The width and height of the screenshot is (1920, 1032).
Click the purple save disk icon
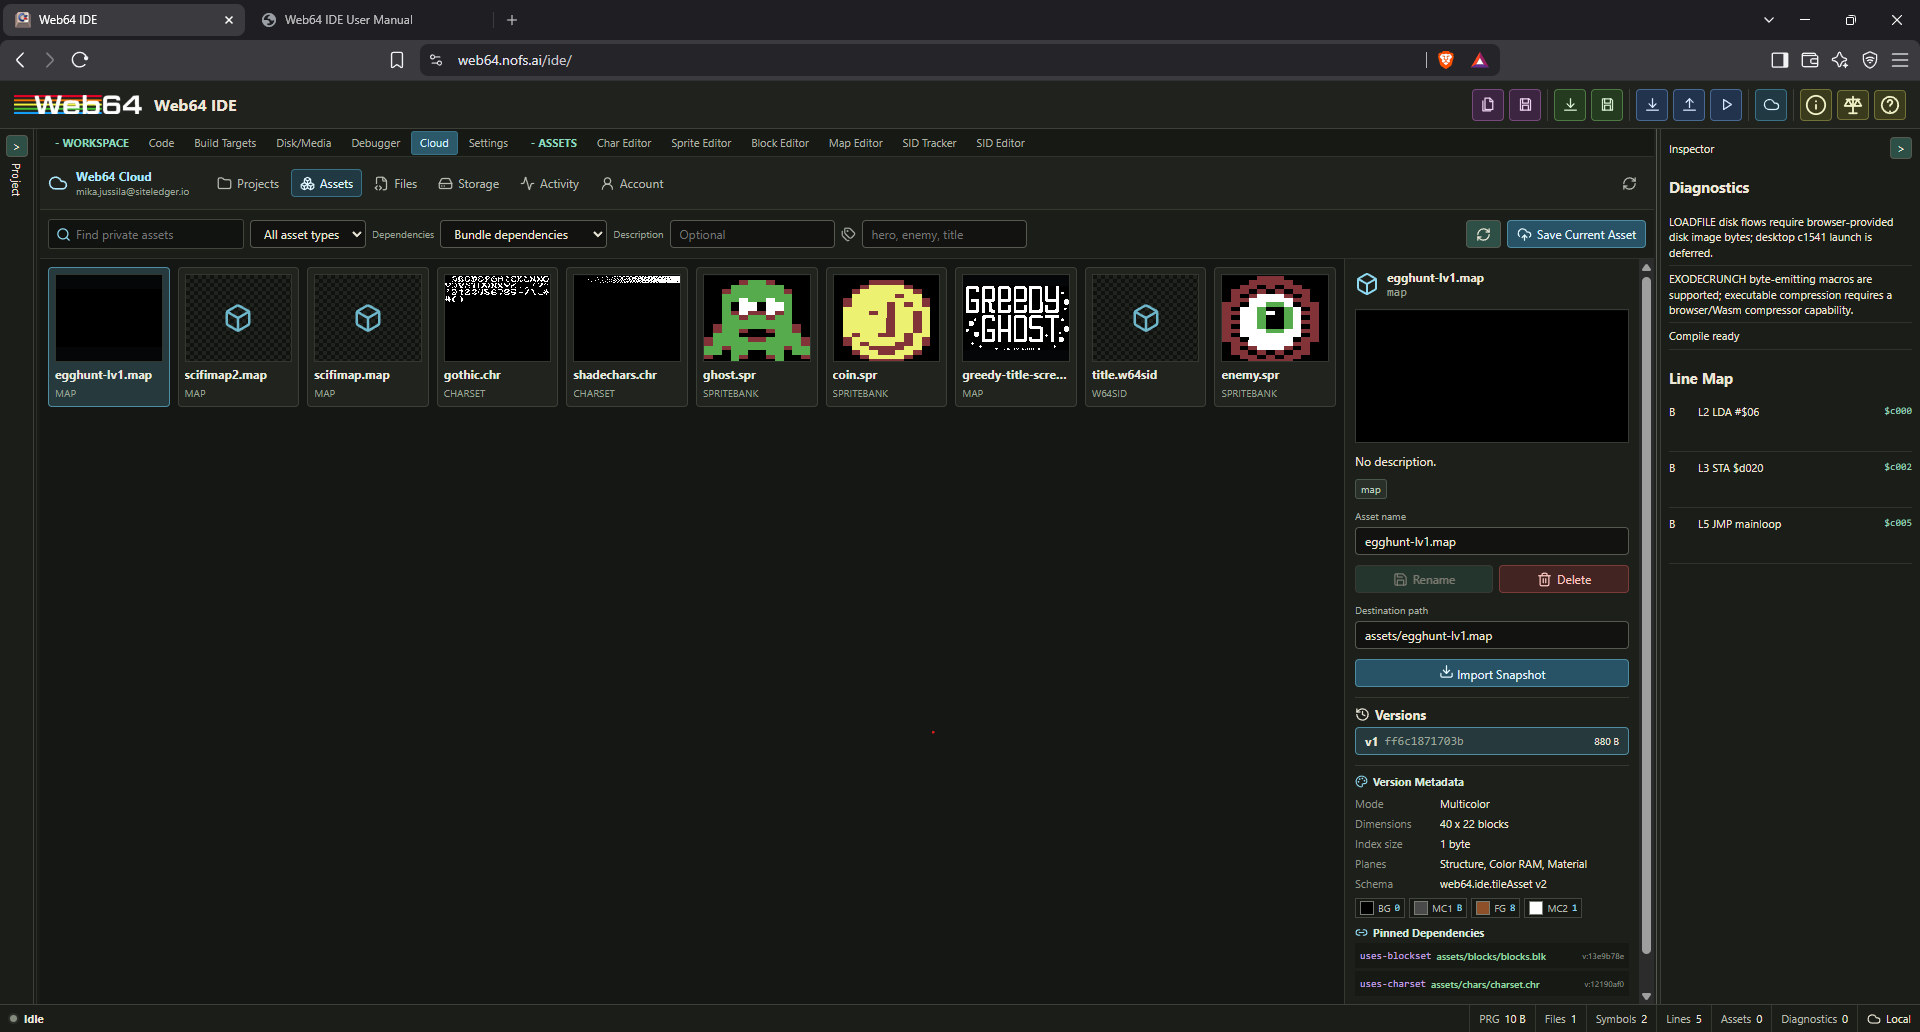coord(1525,105)
